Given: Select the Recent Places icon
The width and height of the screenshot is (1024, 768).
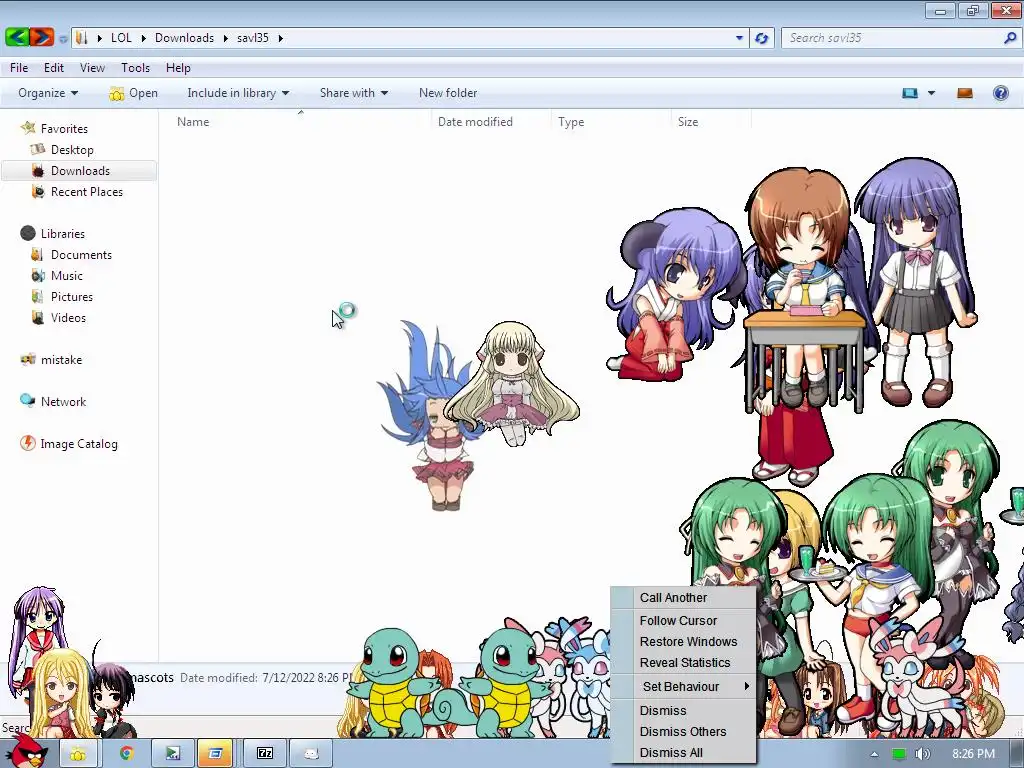Looking at the screenshot, I should 38,191.
